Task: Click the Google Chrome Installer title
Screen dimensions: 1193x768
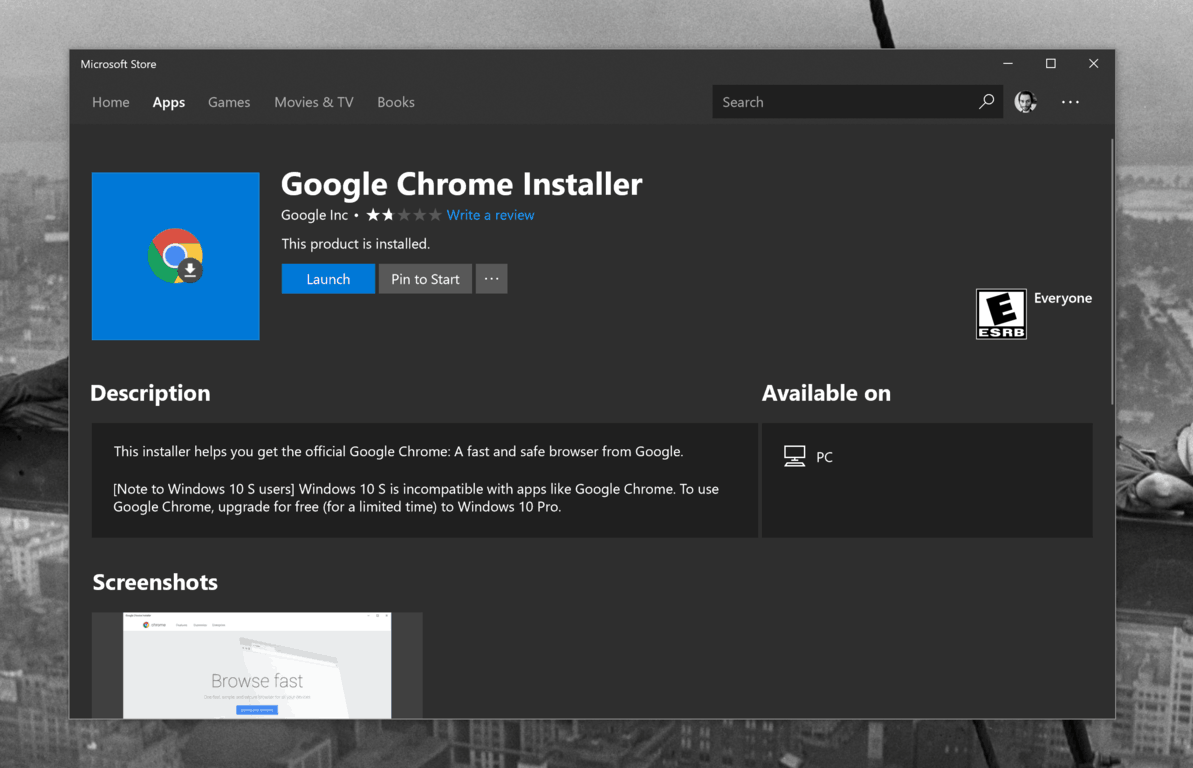Action: pos(461,184)
